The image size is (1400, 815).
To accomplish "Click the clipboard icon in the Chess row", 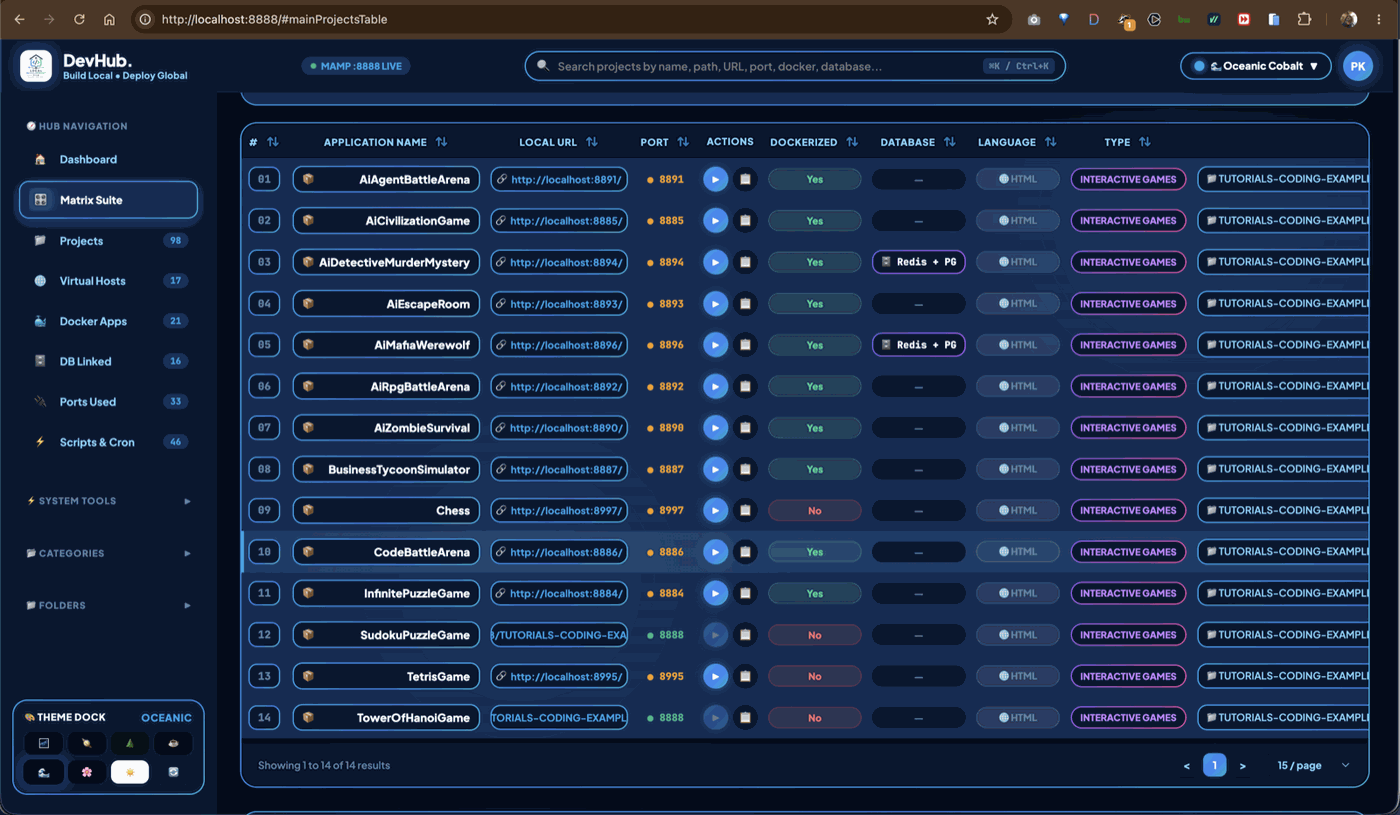I will pos(745,510).
